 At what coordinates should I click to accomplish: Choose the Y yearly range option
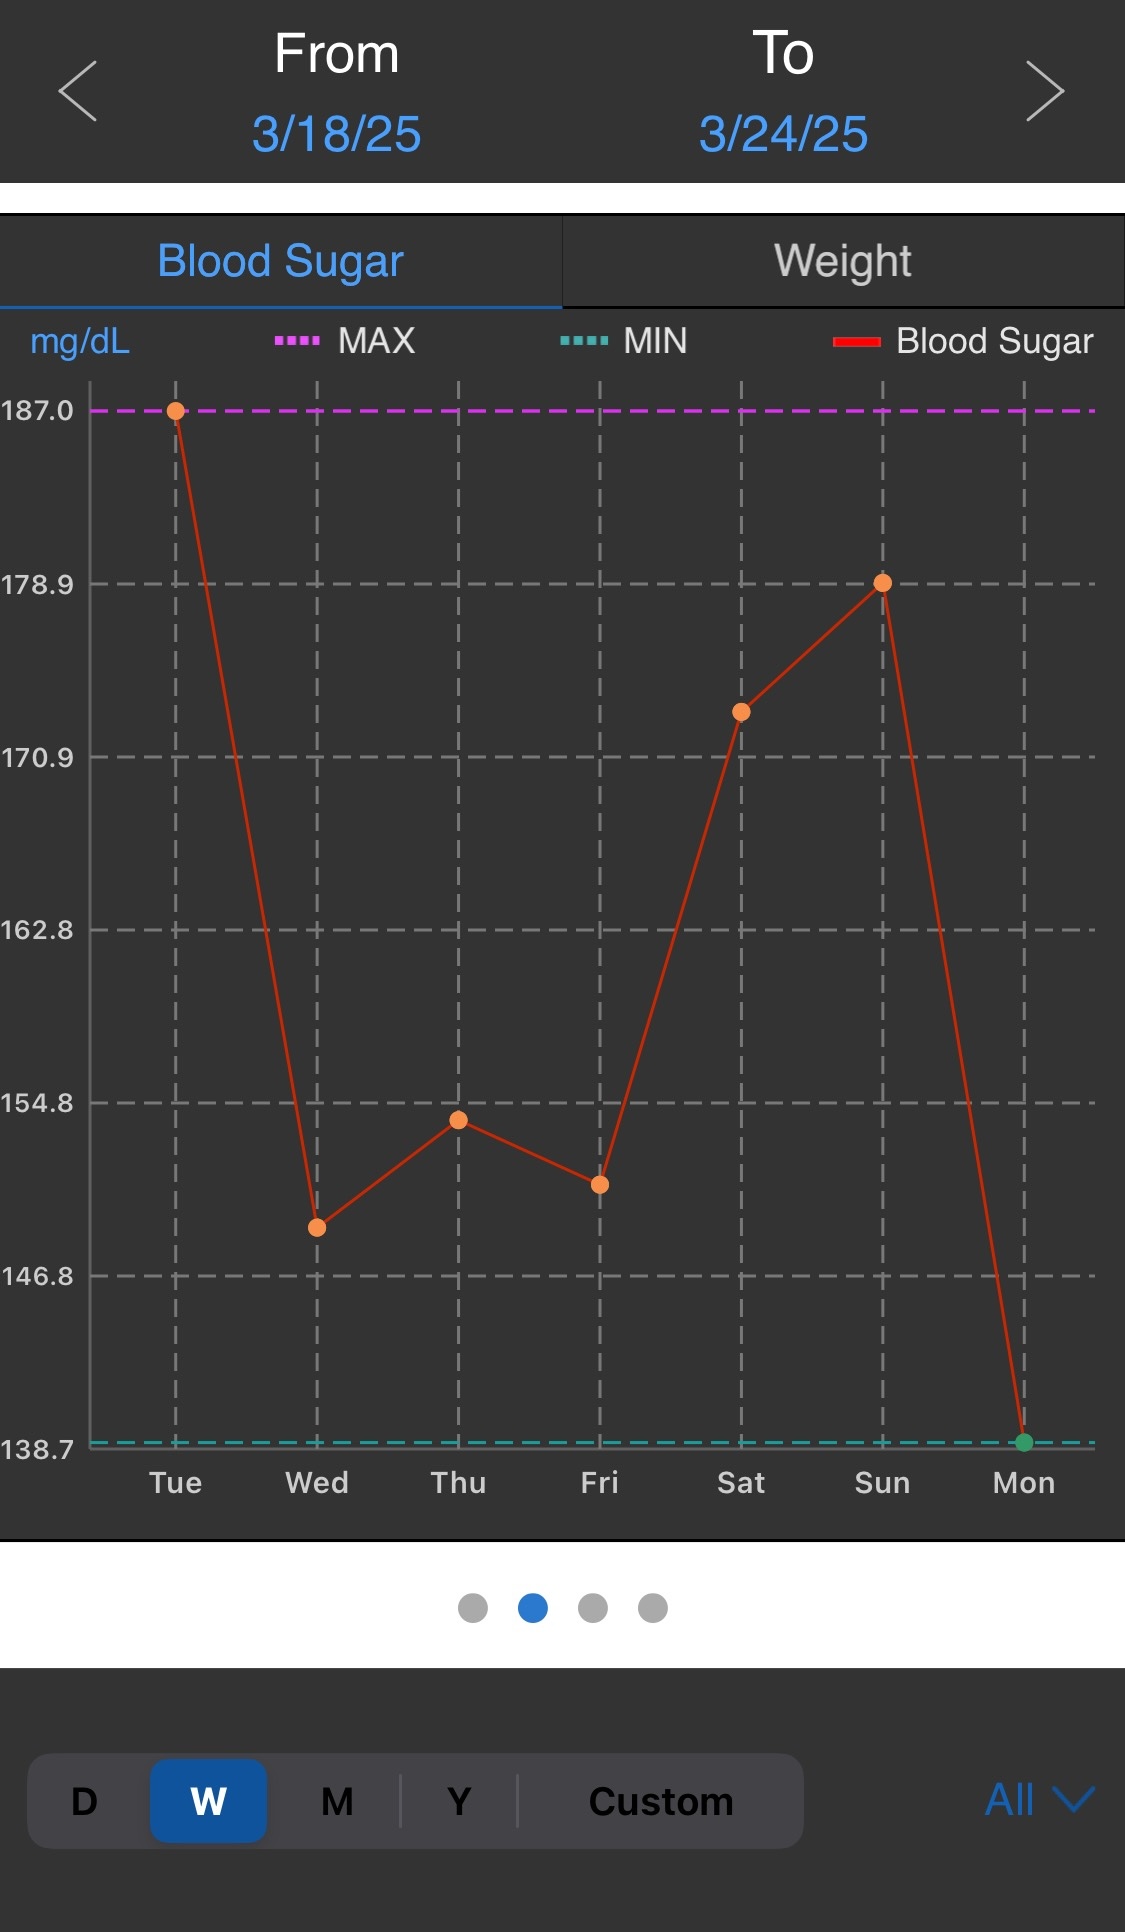pyautogui.click(x=459, y=1801)
